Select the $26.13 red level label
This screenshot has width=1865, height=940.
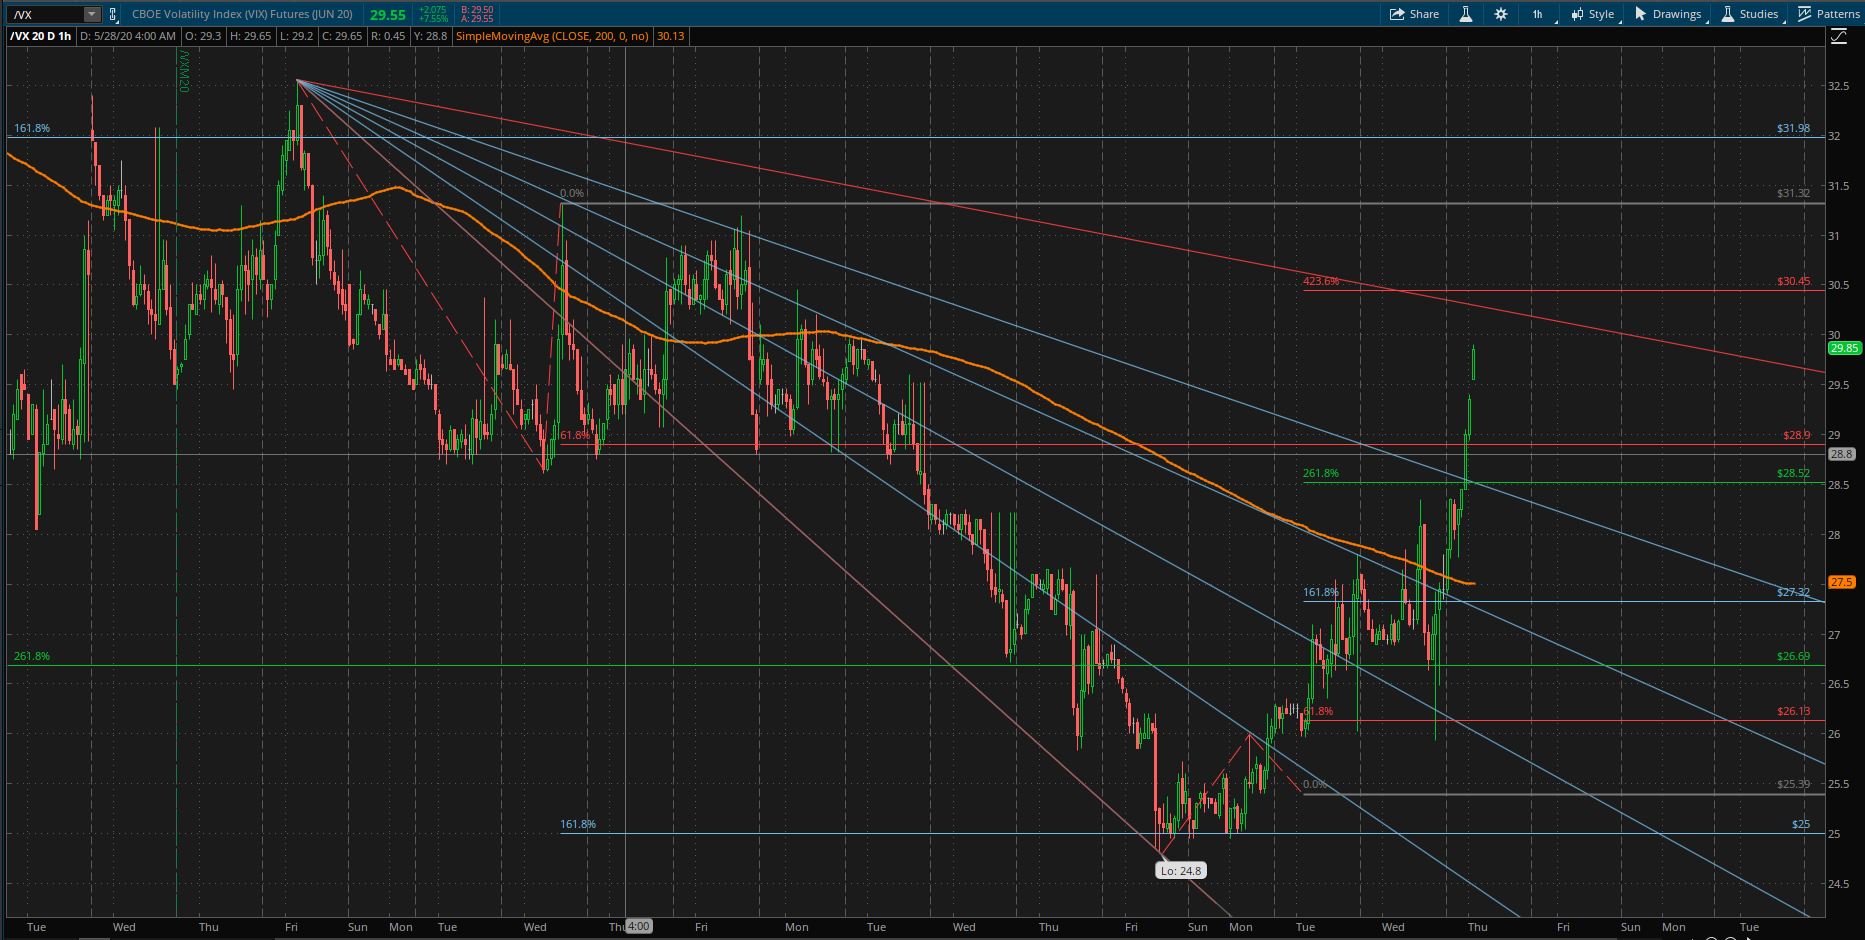pos(1794,712)
